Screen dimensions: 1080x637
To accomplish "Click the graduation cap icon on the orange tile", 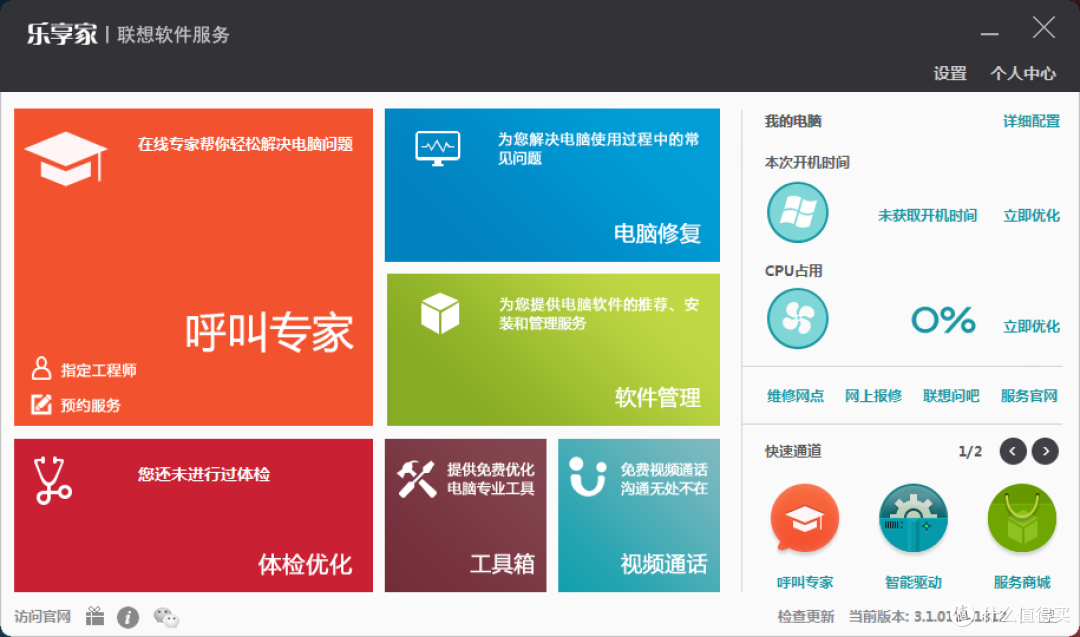I will point(66,158).
